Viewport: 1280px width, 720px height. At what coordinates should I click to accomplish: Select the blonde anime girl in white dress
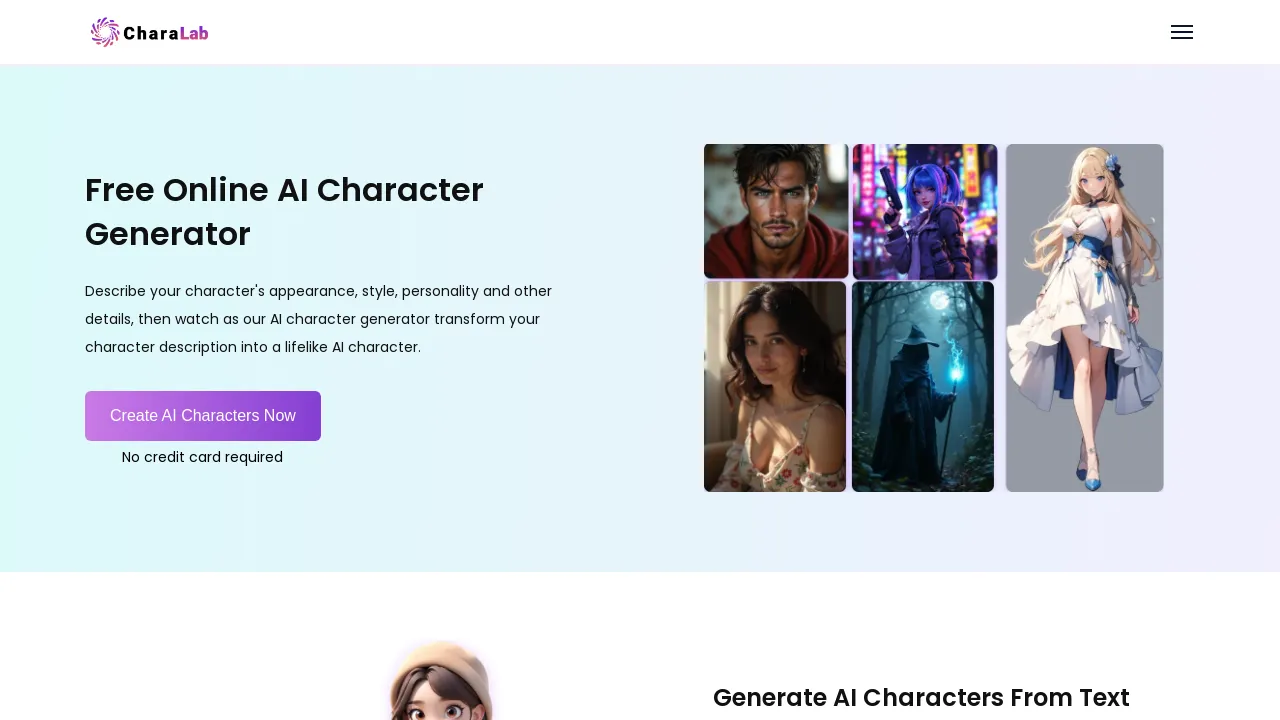1084,318
